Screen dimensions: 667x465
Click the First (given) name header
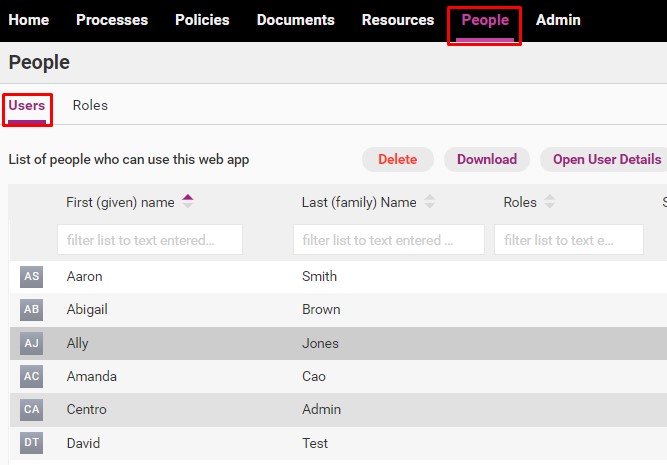[x=120, y=203]
